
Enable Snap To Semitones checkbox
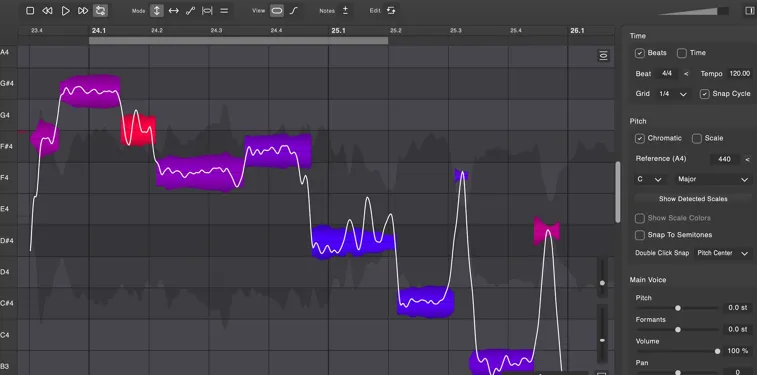(640, 235)
